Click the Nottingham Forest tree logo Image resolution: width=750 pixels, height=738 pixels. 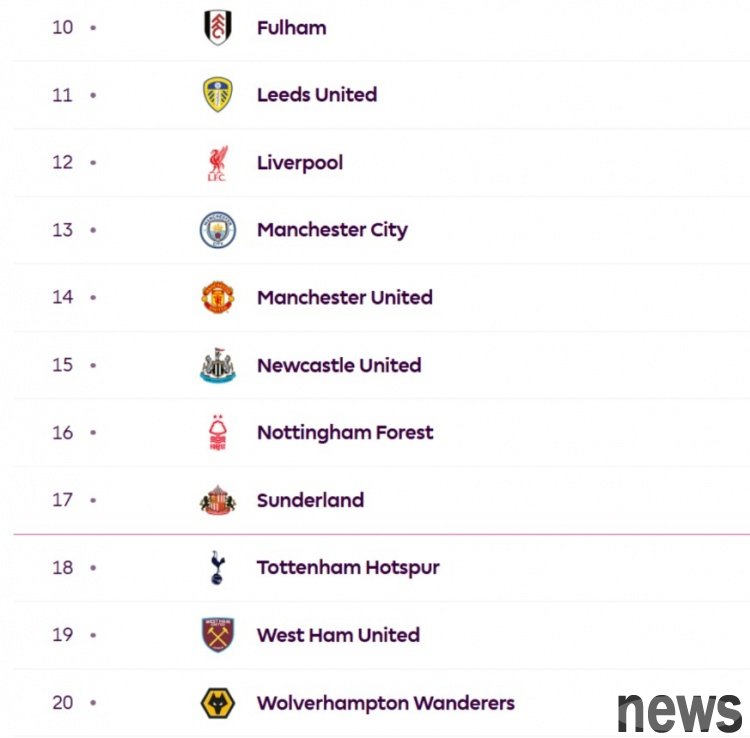click(218, 432)
